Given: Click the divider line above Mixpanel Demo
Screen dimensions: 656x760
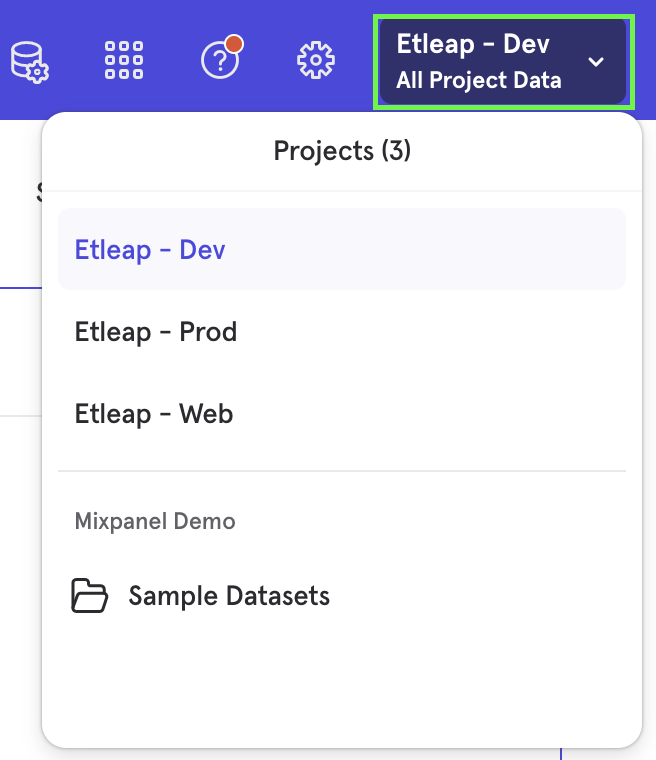Looking at the screenshot, I should click(x=342, y=470).
